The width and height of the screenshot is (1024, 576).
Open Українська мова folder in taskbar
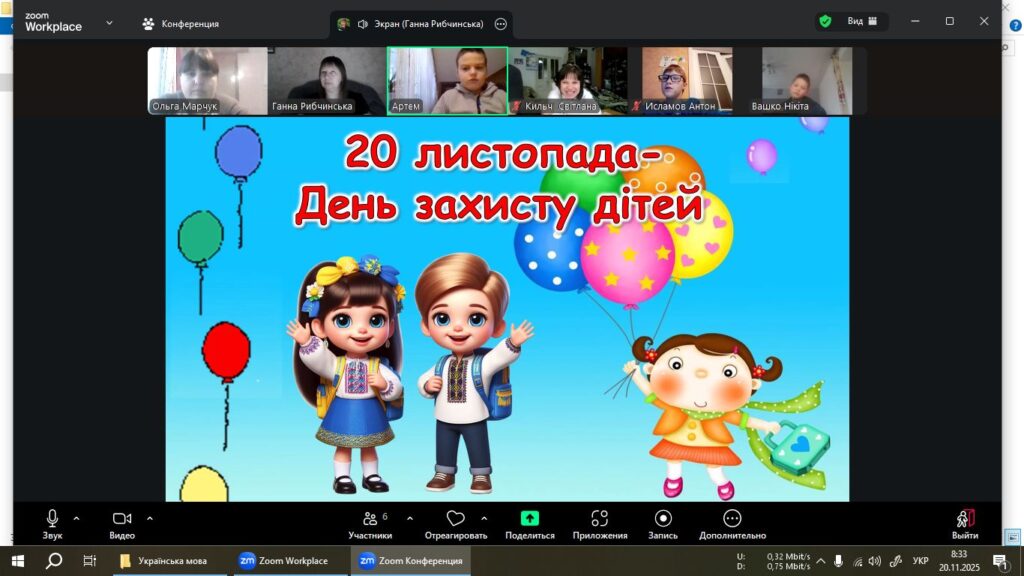[x=164, y=561]
